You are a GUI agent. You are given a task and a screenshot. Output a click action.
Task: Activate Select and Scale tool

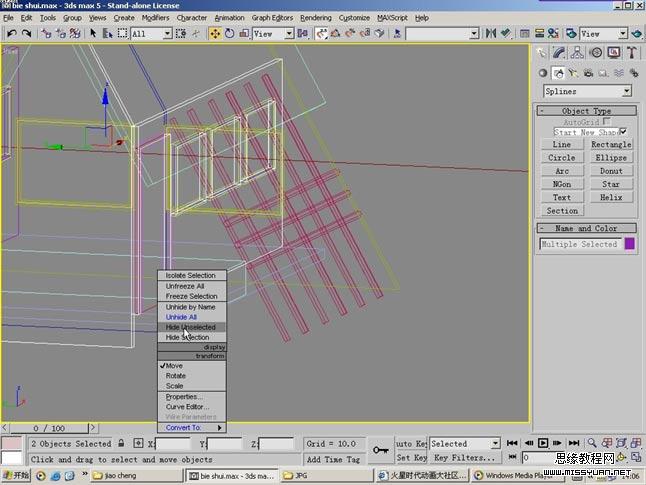(x=244, y=33)
